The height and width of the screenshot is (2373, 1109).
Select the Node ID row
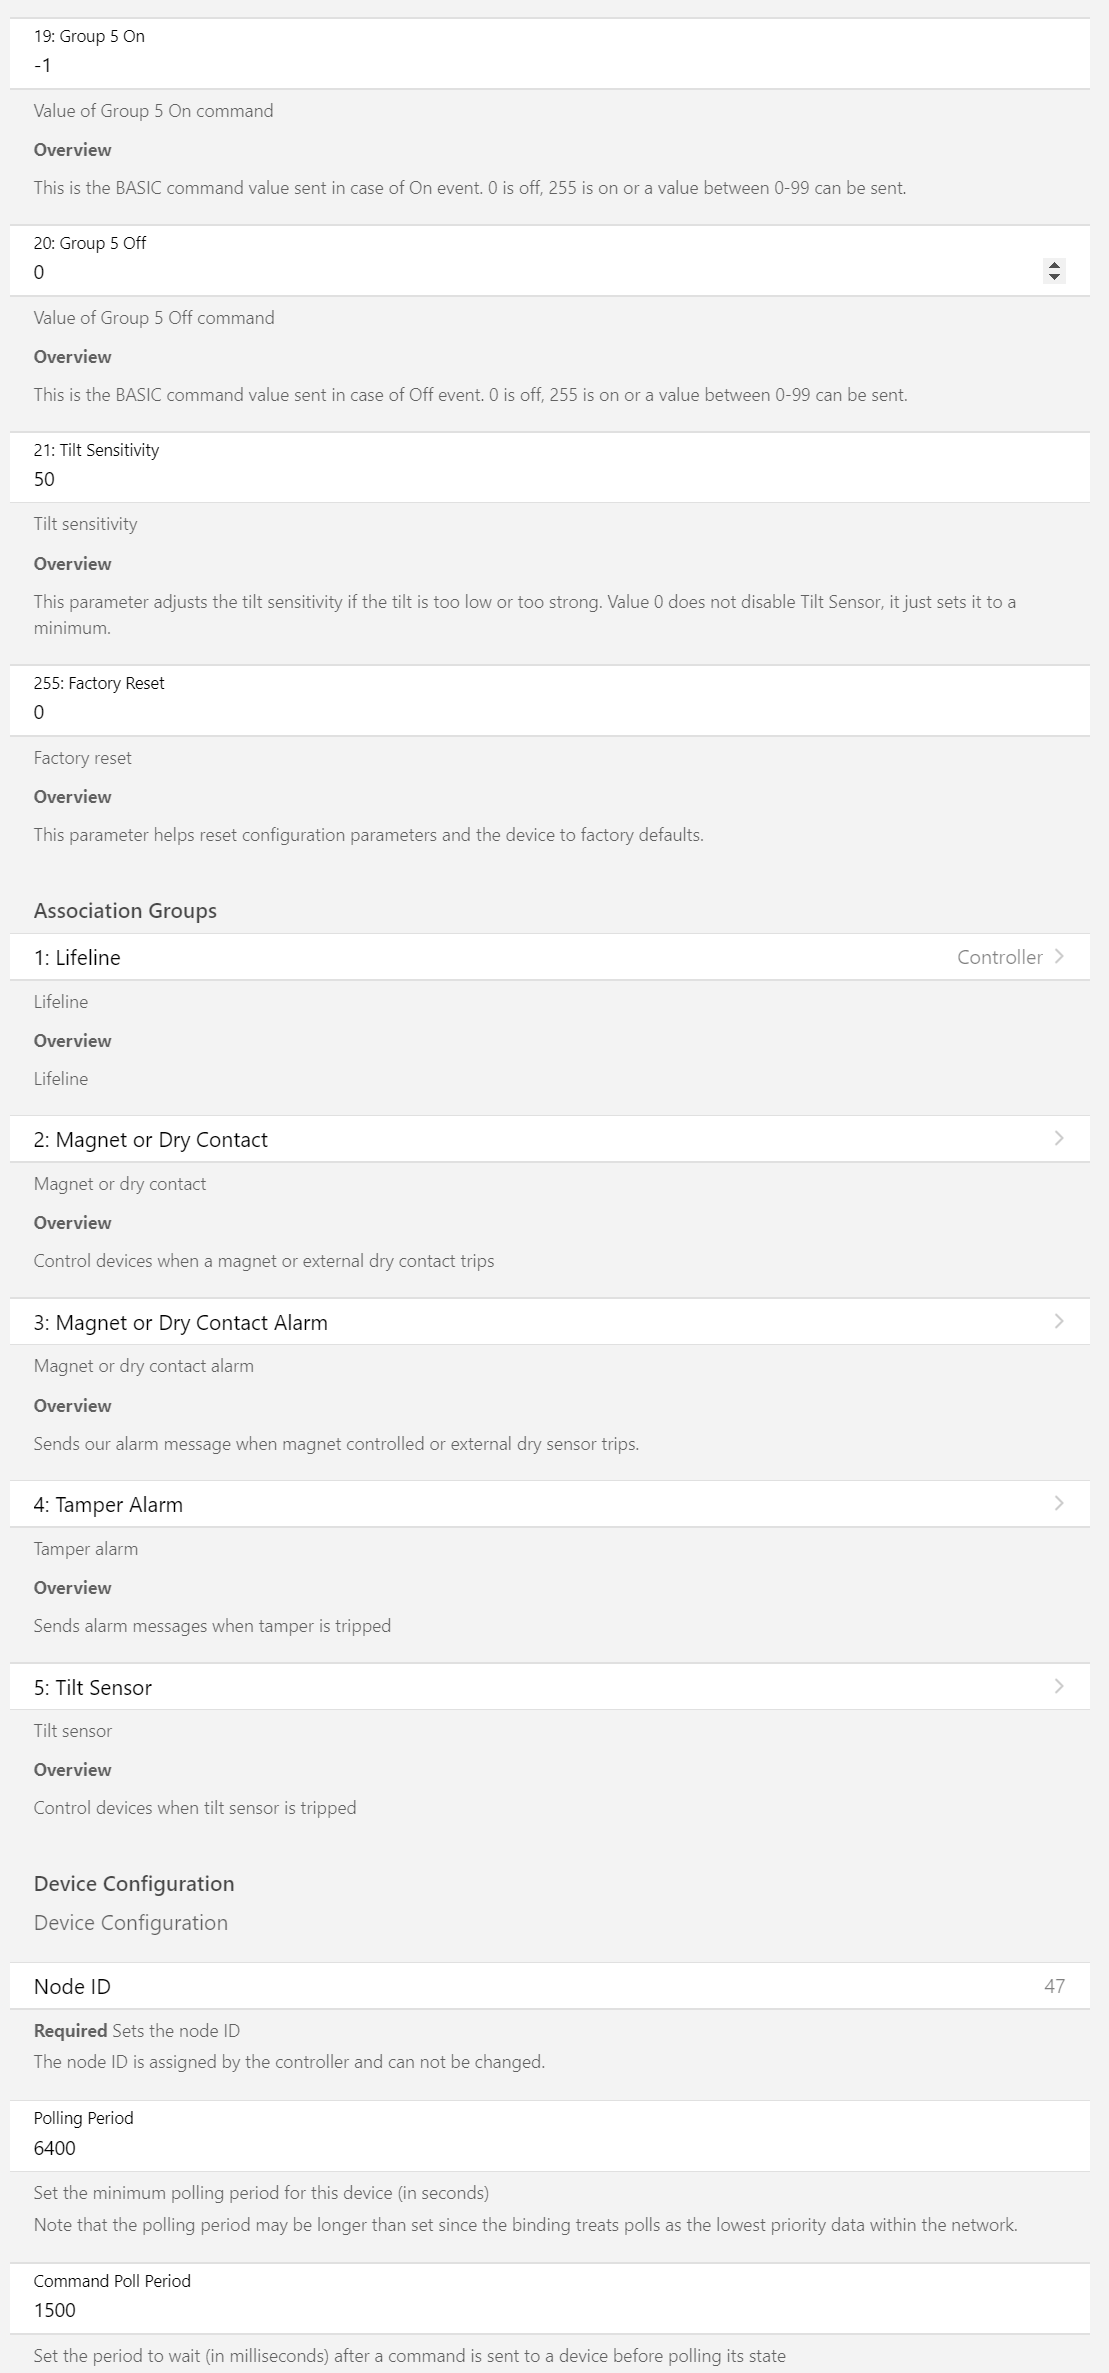coord(550,1986)
